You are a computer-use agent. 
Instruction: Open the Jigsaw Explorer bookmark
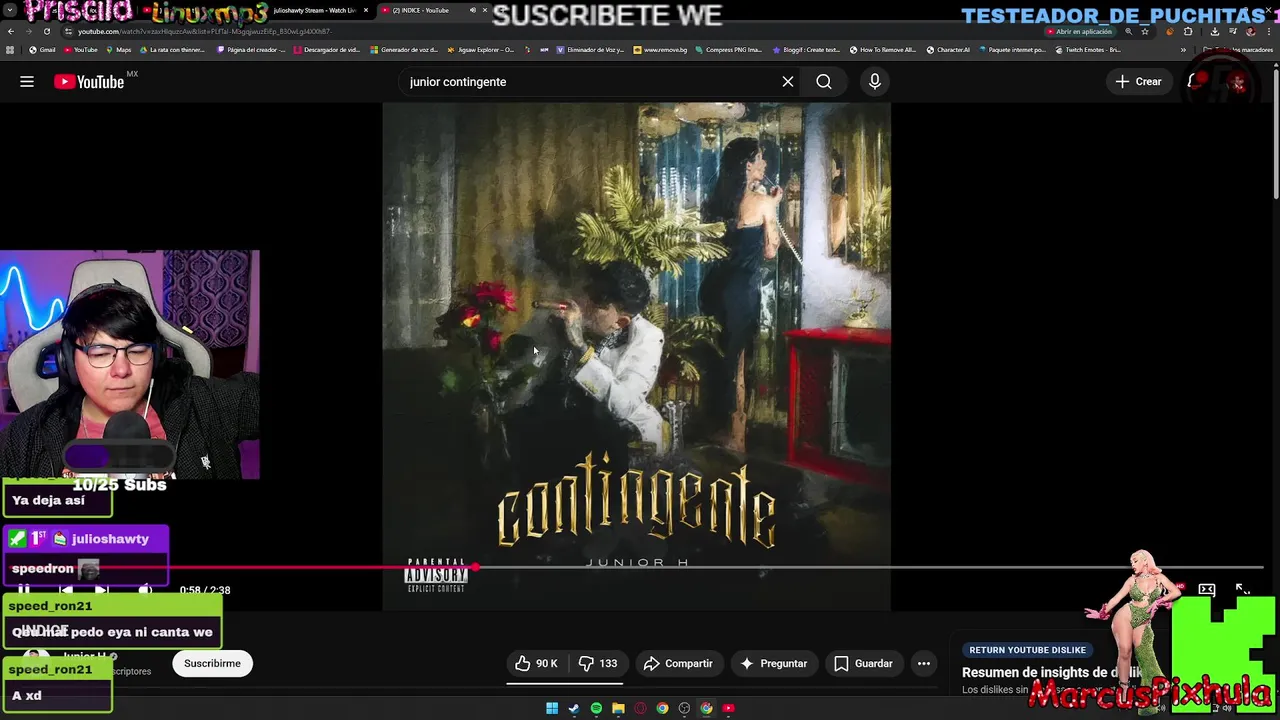tap(481, 50)
